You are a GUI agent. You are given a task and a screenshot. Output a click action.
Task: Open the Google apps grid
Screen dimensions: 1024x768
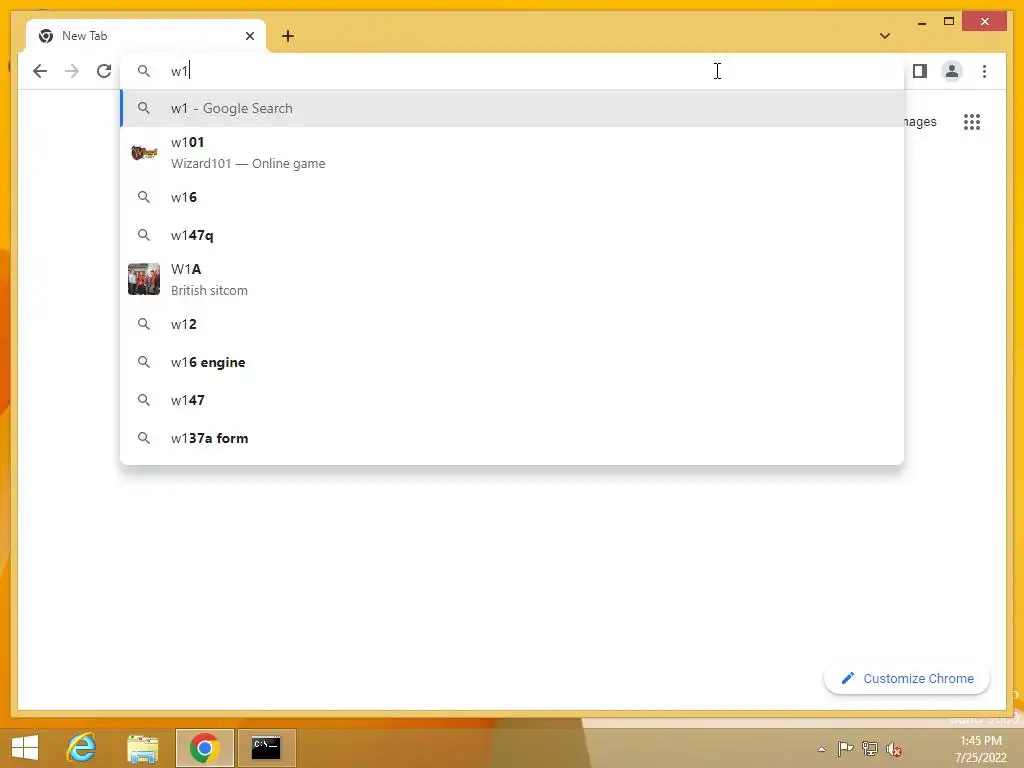pos(972,122)
